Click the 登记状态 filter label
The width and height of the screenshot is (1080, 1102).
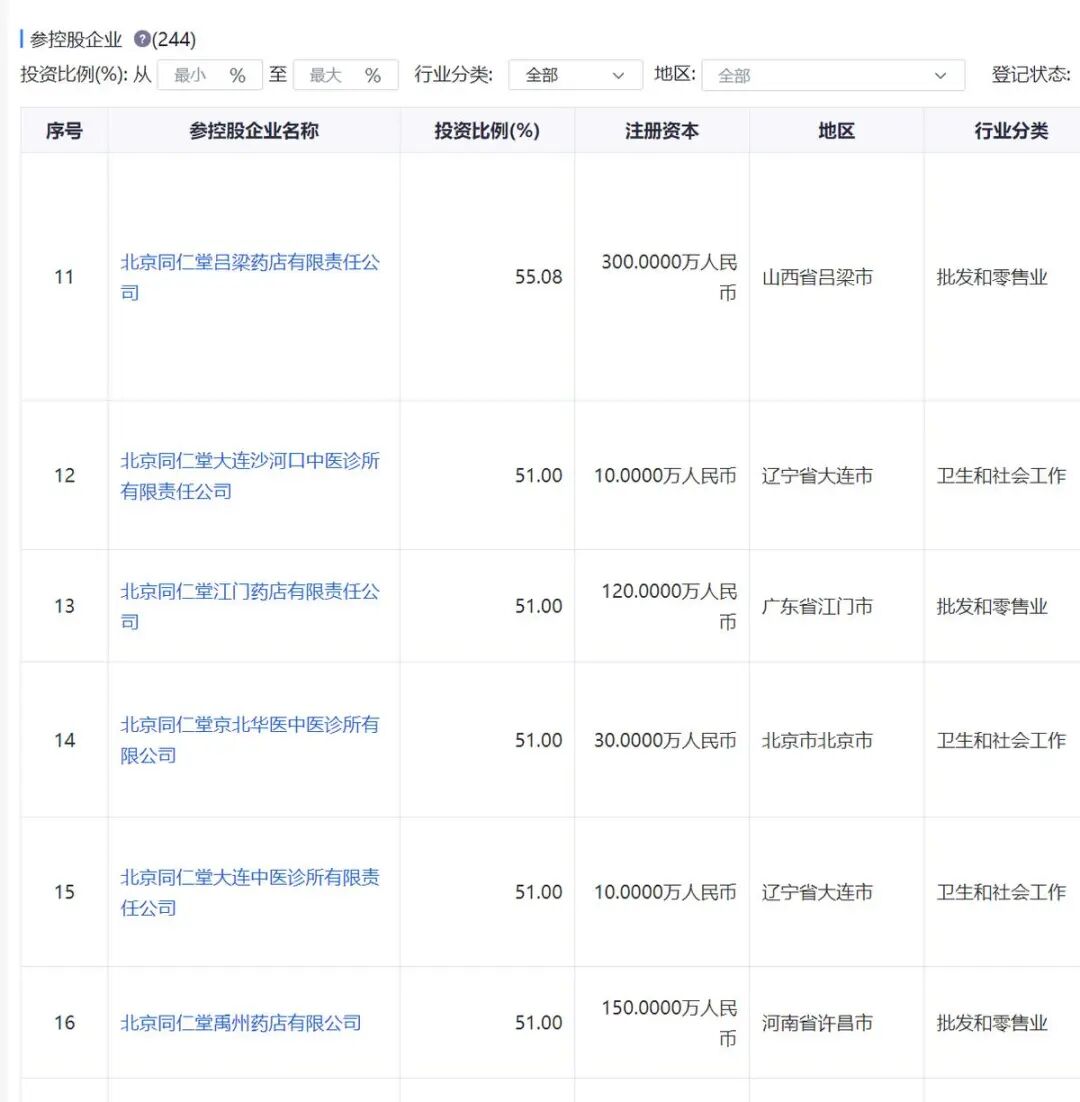click(x=1031, y=74)
